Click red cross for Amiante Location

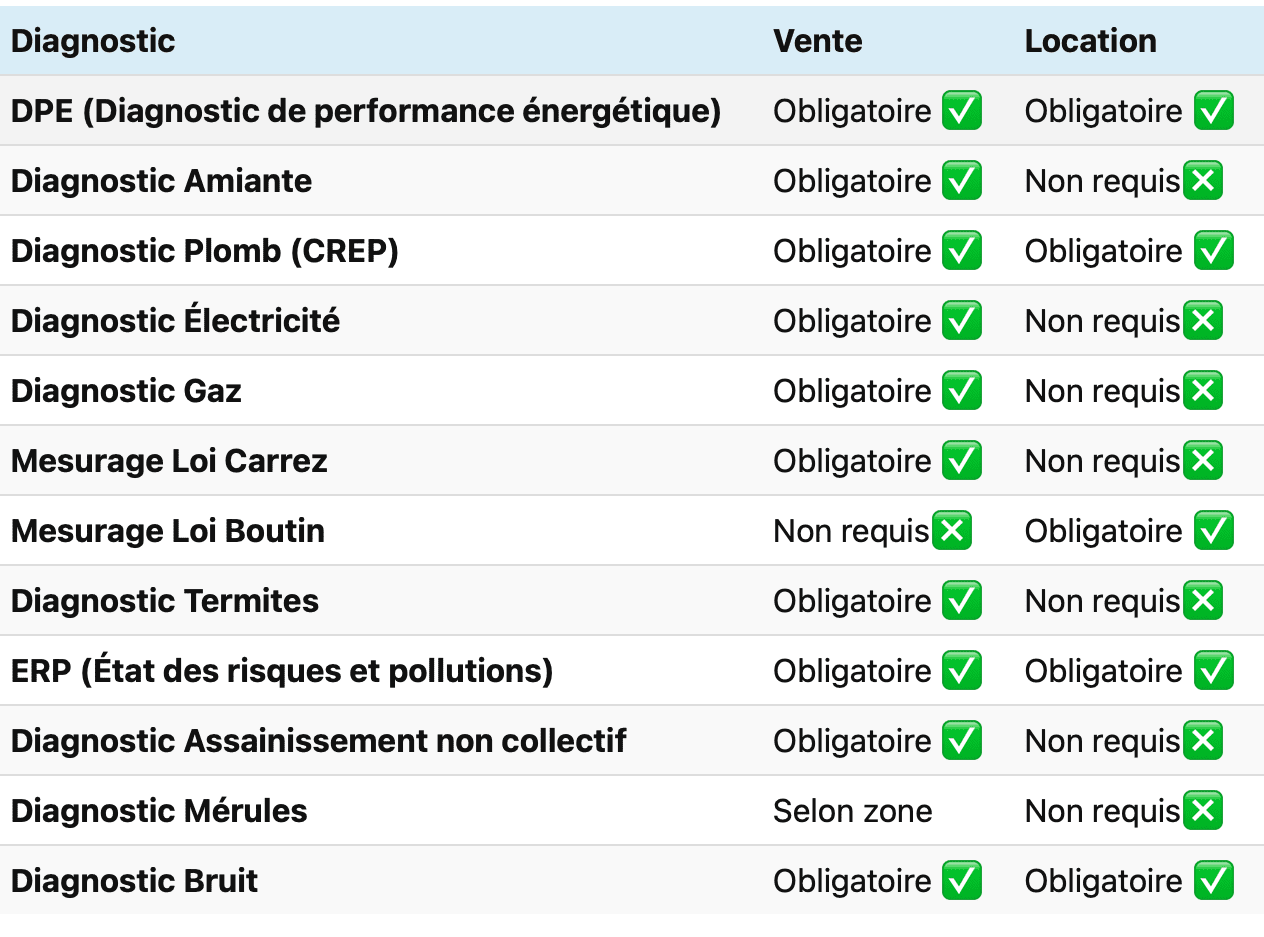coord(1203,181)
